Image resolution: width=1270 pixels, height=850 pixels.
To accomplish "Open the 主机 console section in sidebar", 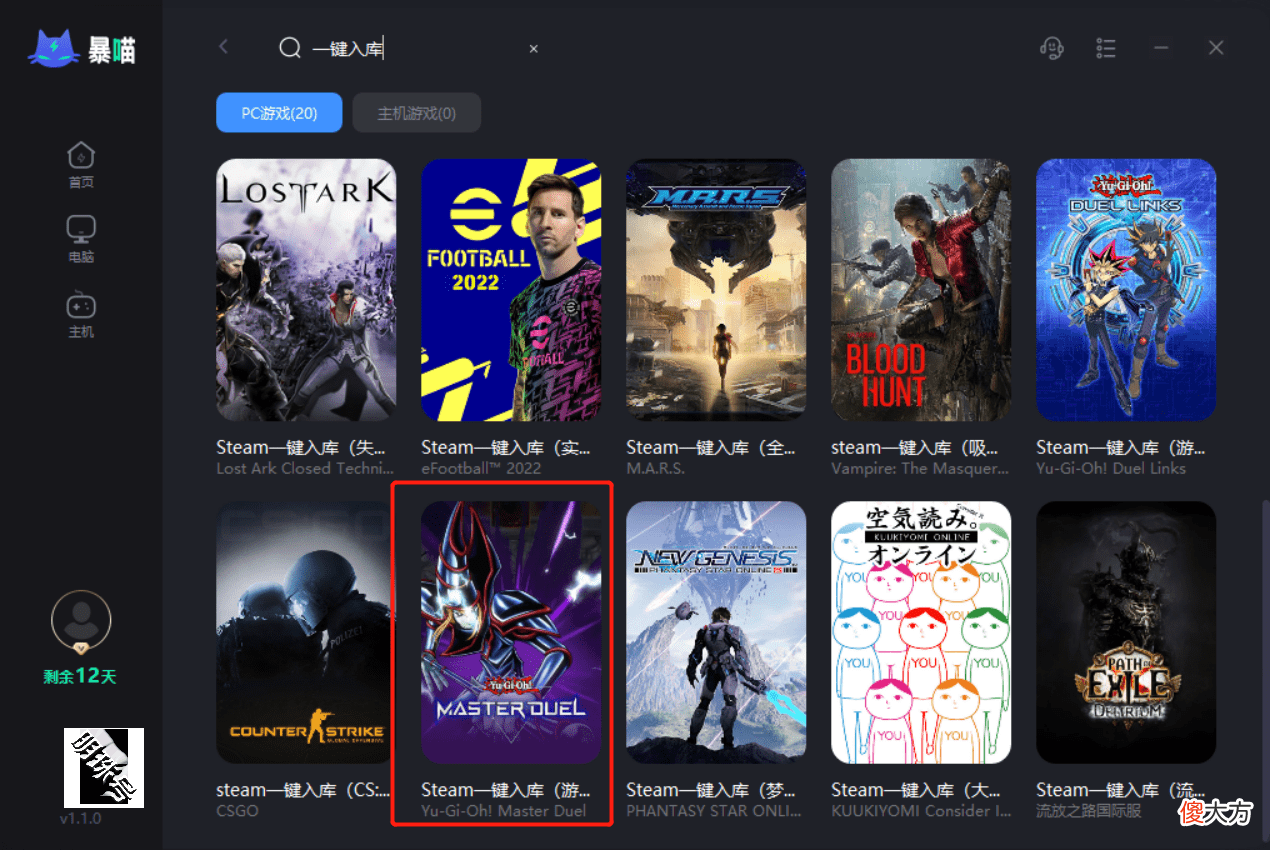I will pyautogui.click(x=81, y=314).
